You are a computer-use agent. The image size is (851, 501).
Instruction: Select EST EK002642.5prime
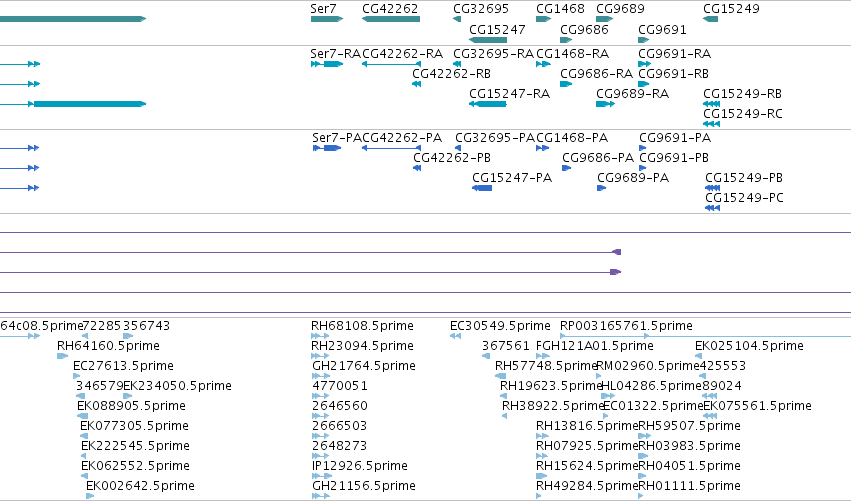[x=140, y=486]
